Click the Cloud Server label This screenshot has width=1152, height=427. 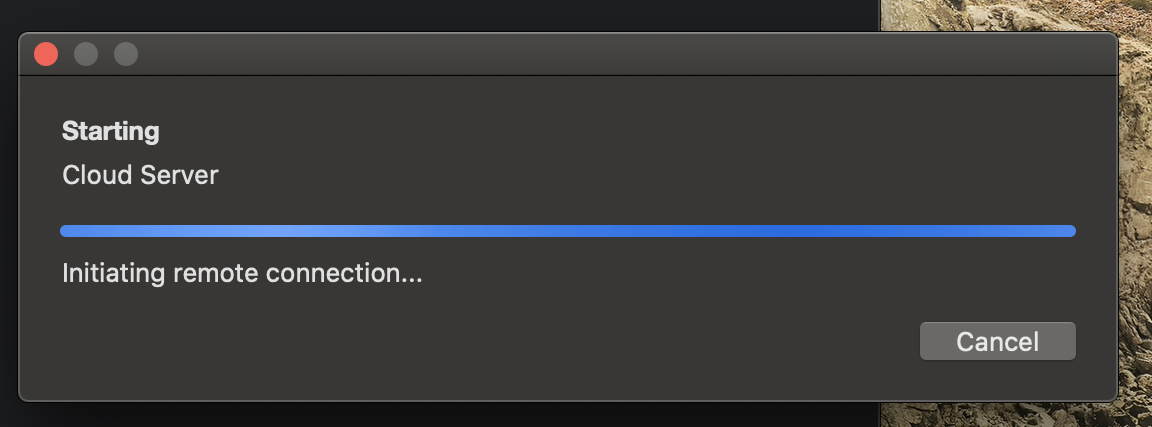coord(140,175)
